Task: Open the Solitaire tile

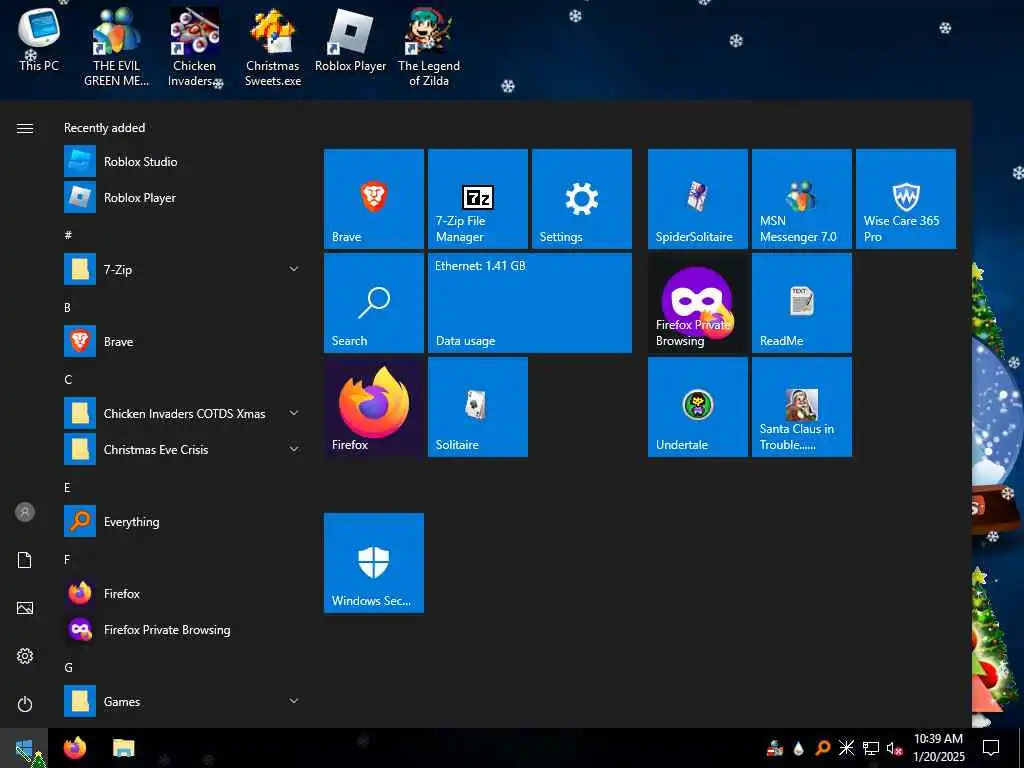Action: [x=477, y=407]
